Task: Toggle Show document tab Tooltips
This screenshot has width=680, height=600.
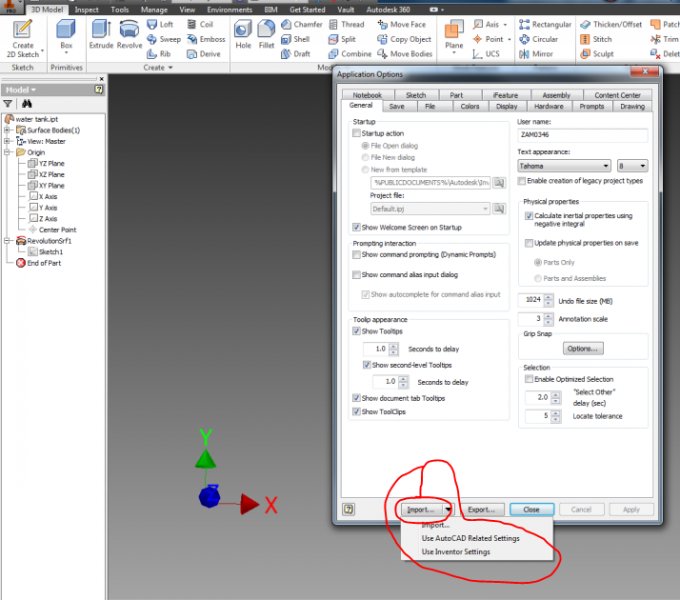Action: (356, 398)
